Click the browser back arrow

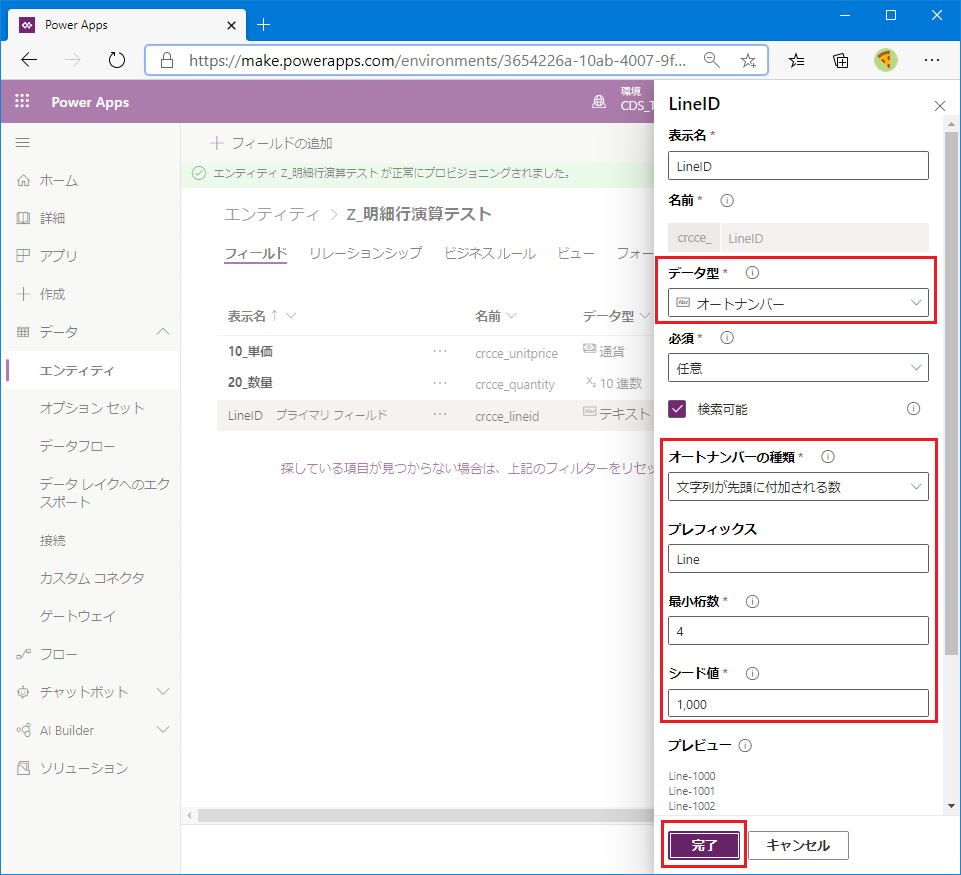[x=29, y=59]
